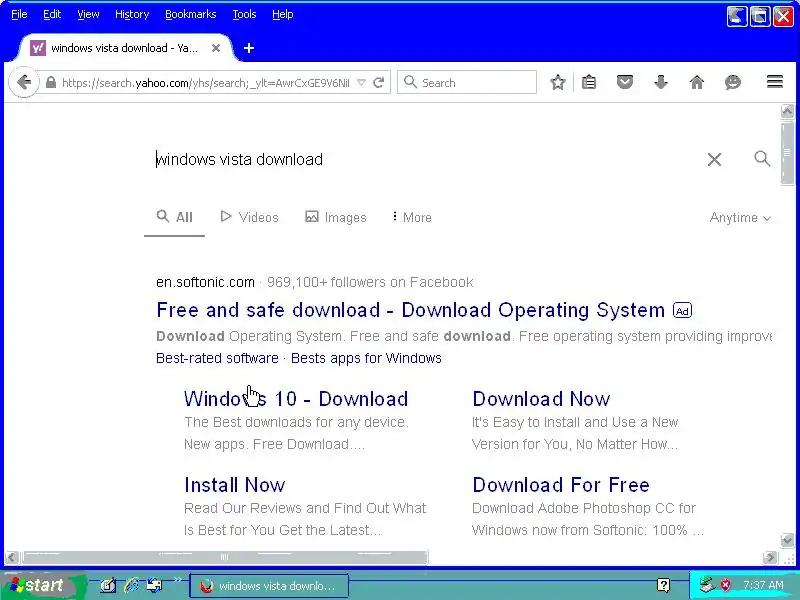Open the URL history dropdown arrow

click(361, 82)
